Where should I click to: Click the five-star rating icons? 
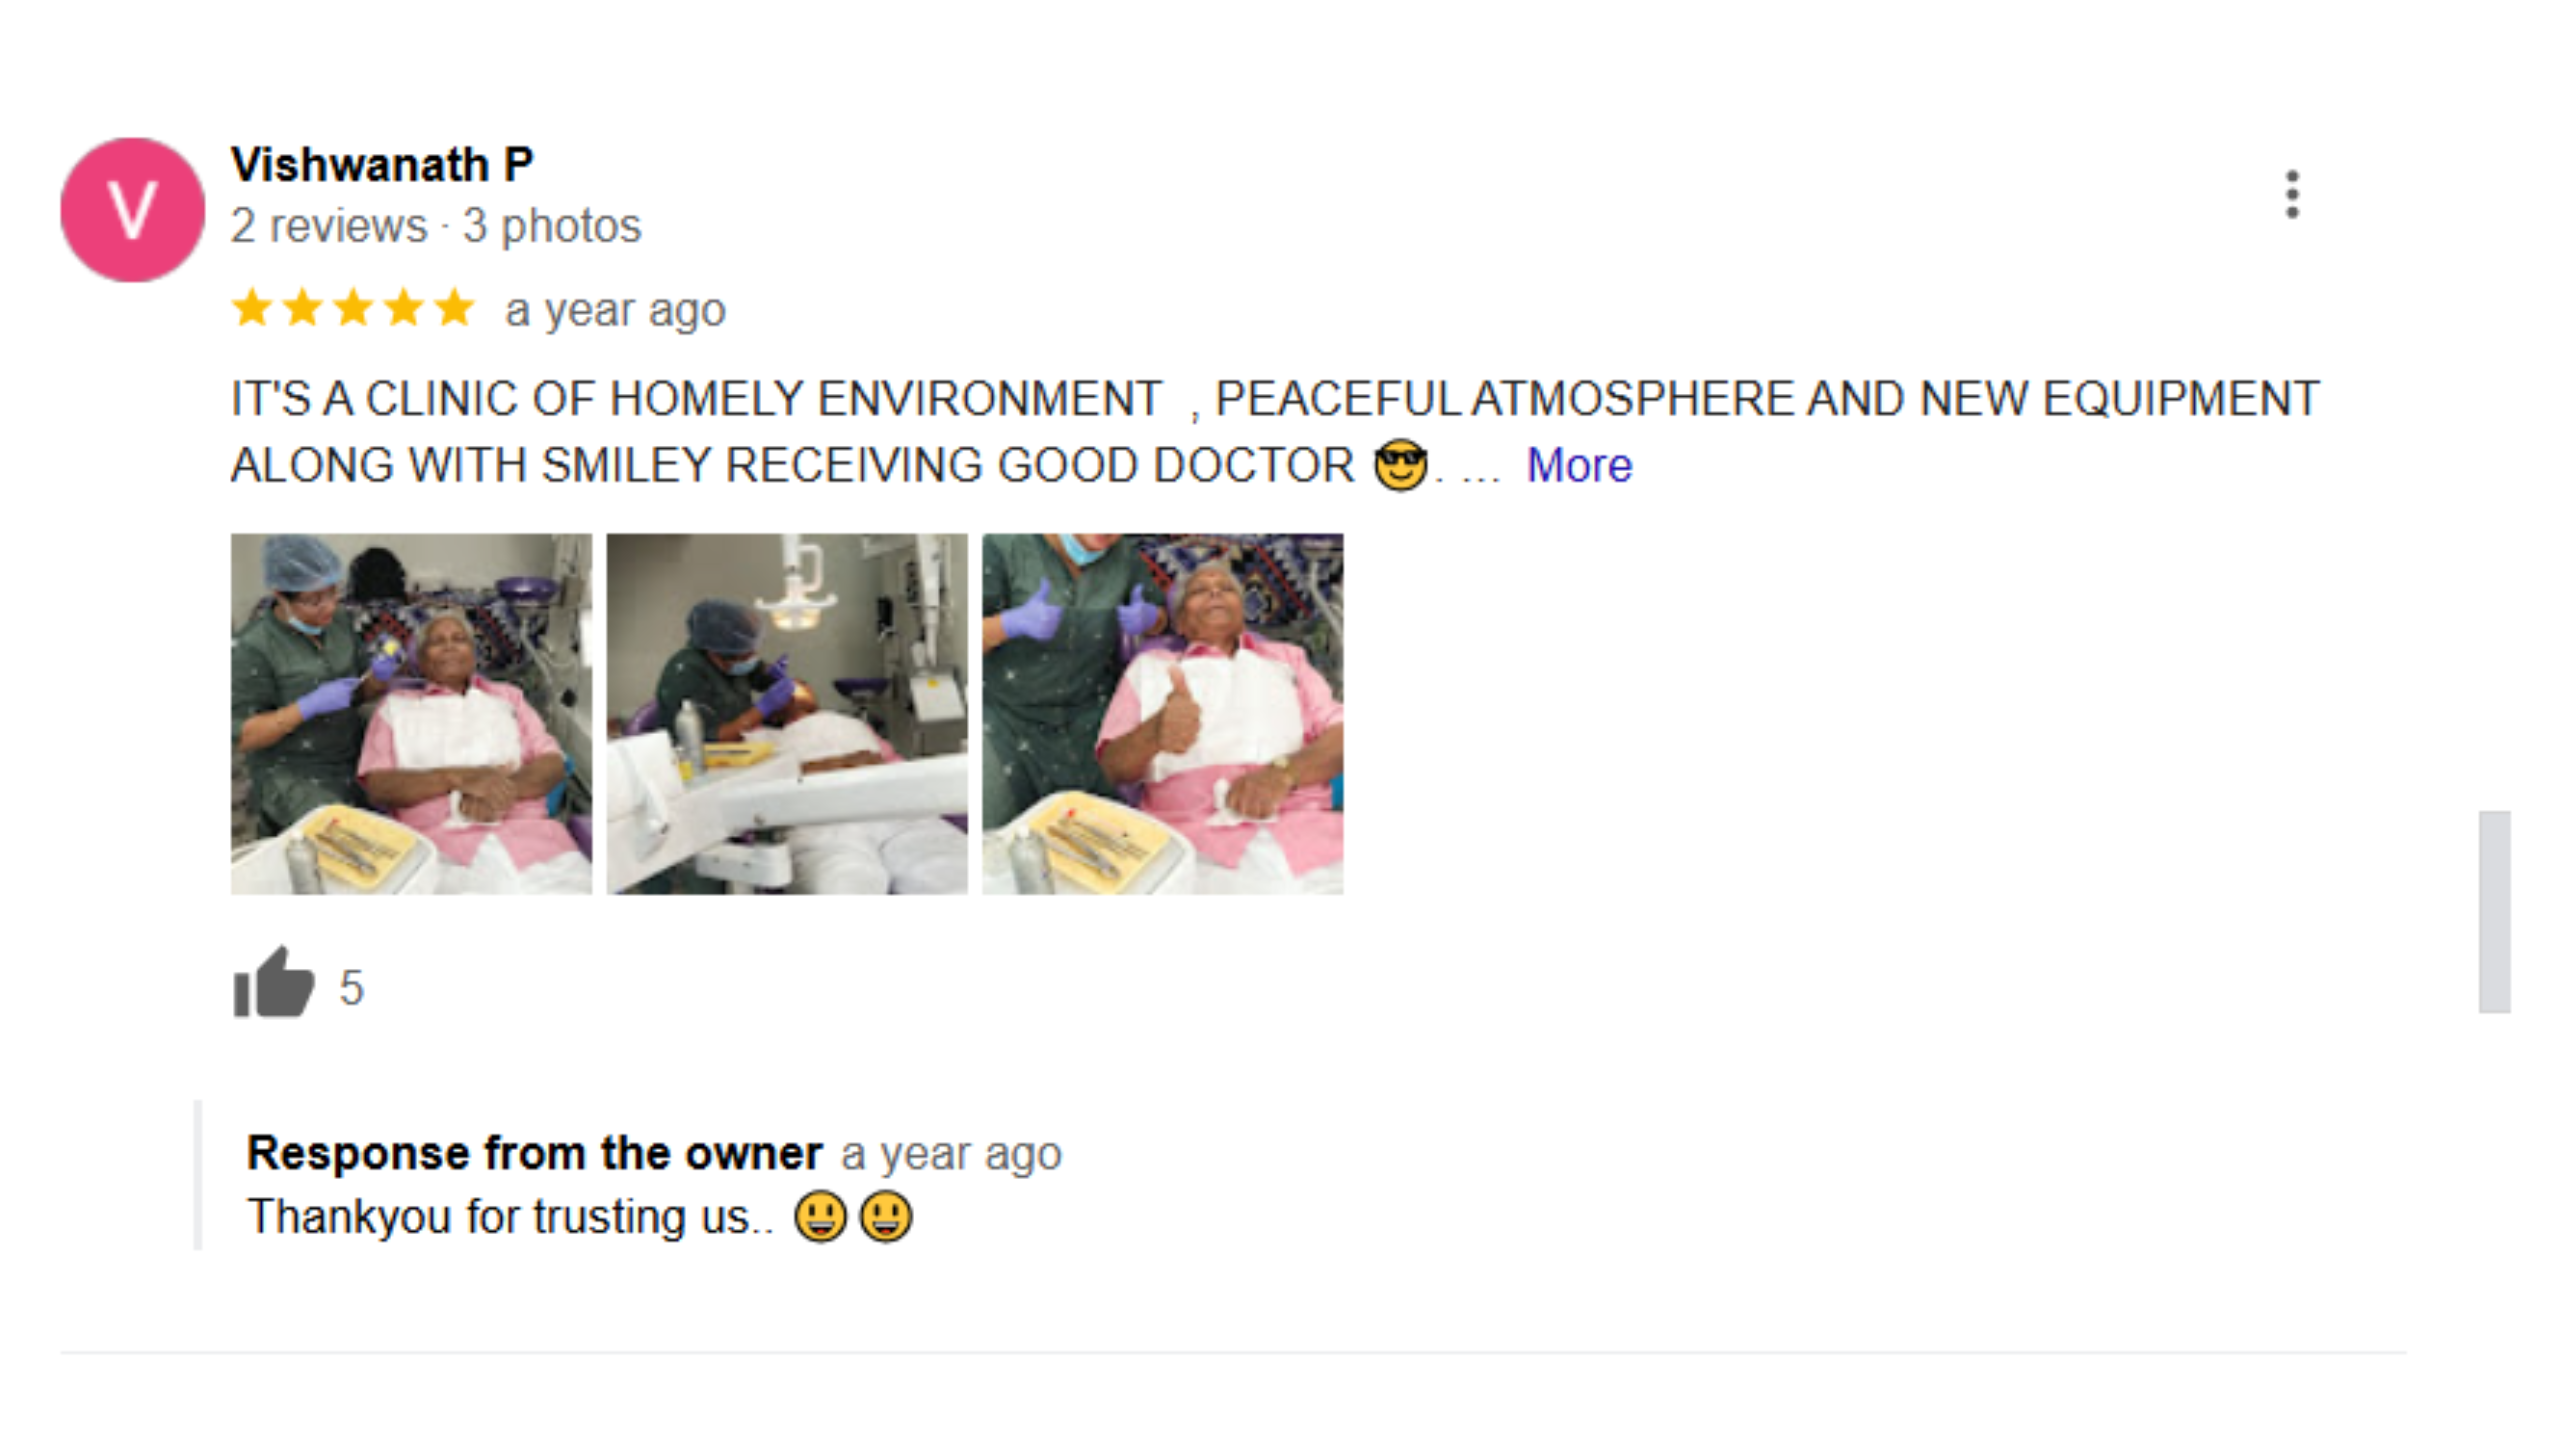(x=353, y=308)
